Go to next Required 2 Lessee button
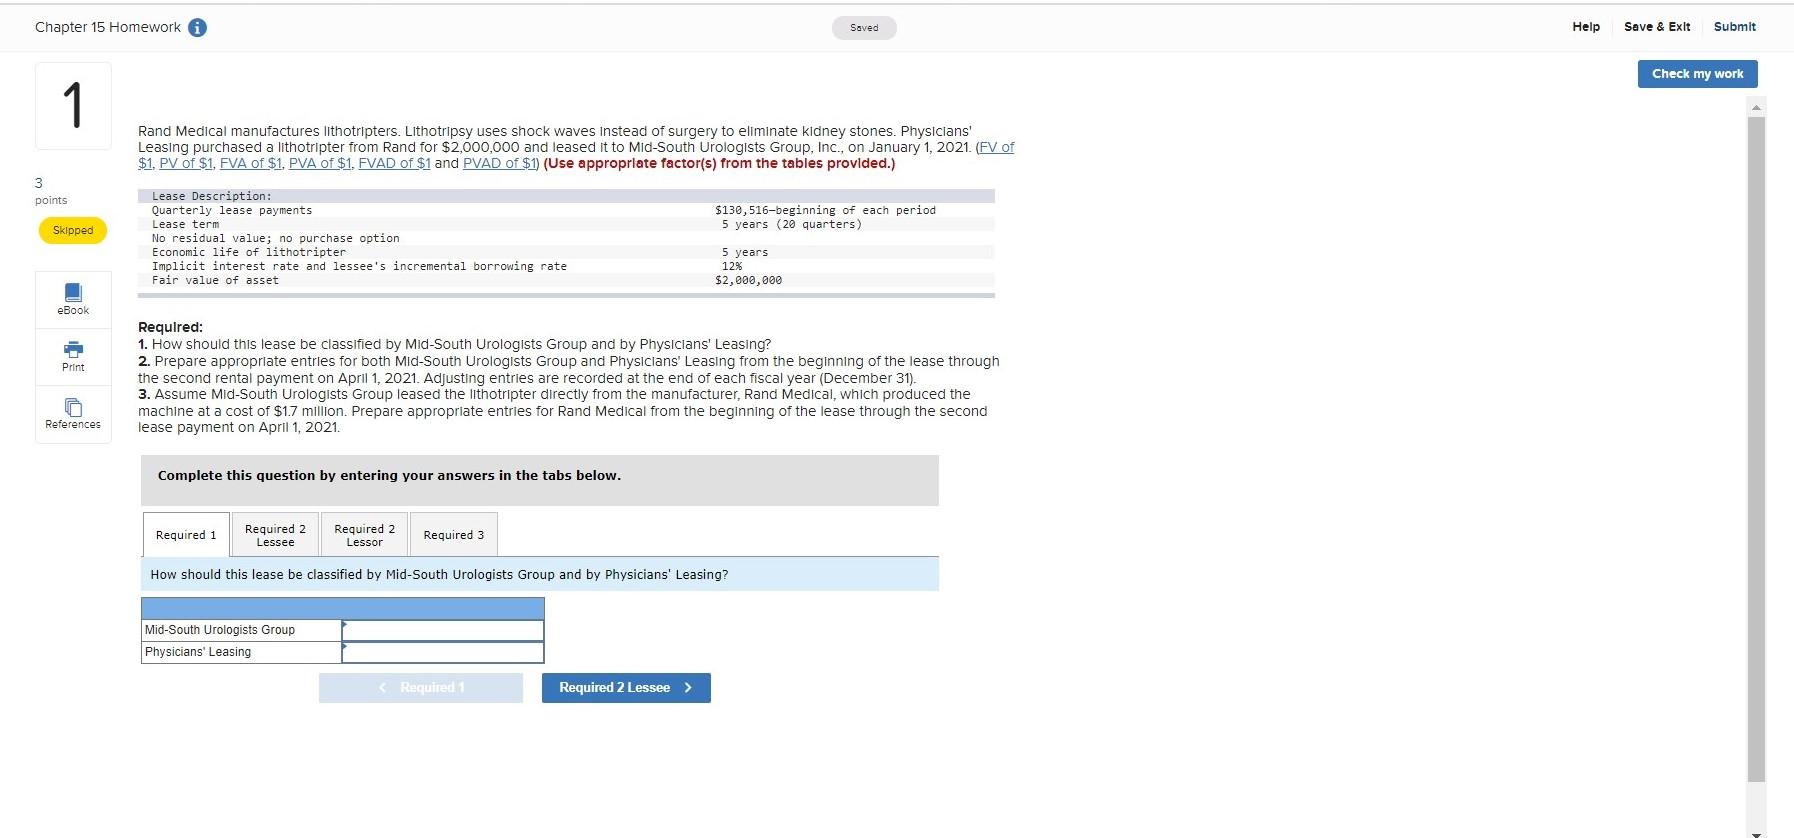Screen dimensions: 1794x838 (x=626, y=688)
